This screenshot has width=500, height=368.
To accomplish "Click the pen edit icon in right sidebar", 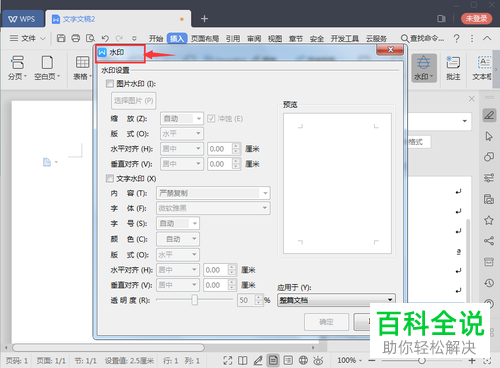I will pyautogui.click(x=489, y=116).
